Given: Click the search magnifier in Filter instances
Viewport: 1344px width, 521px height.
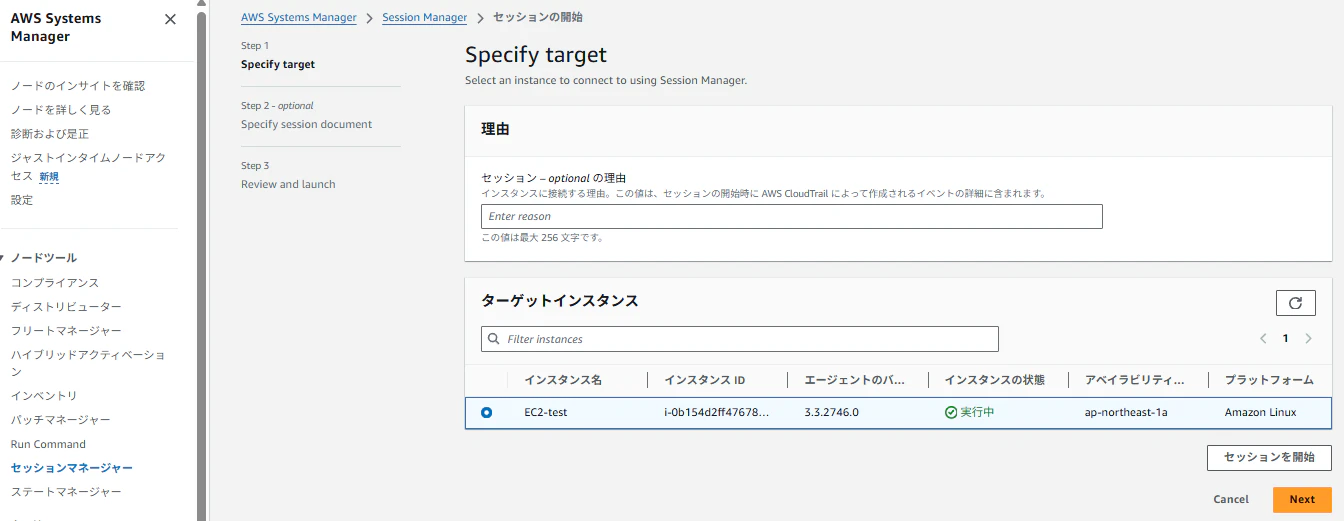Looking at the screenshot, I should pyautogui.click(x=493, y=339).
